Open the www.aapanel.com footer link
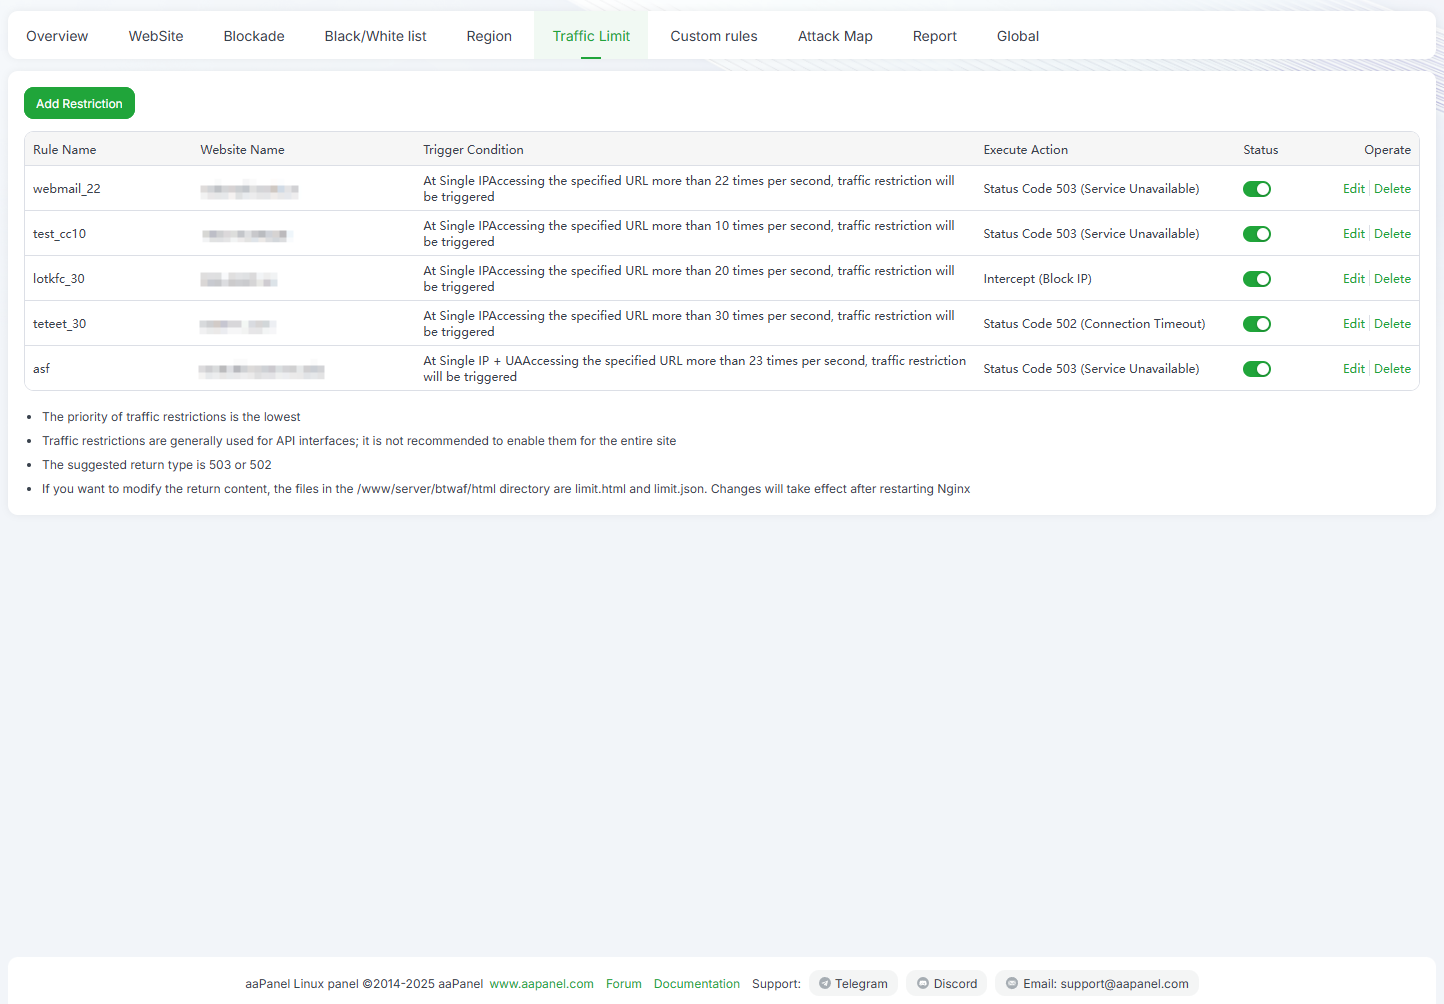Screen dimensions: 1444x1004 541,984
